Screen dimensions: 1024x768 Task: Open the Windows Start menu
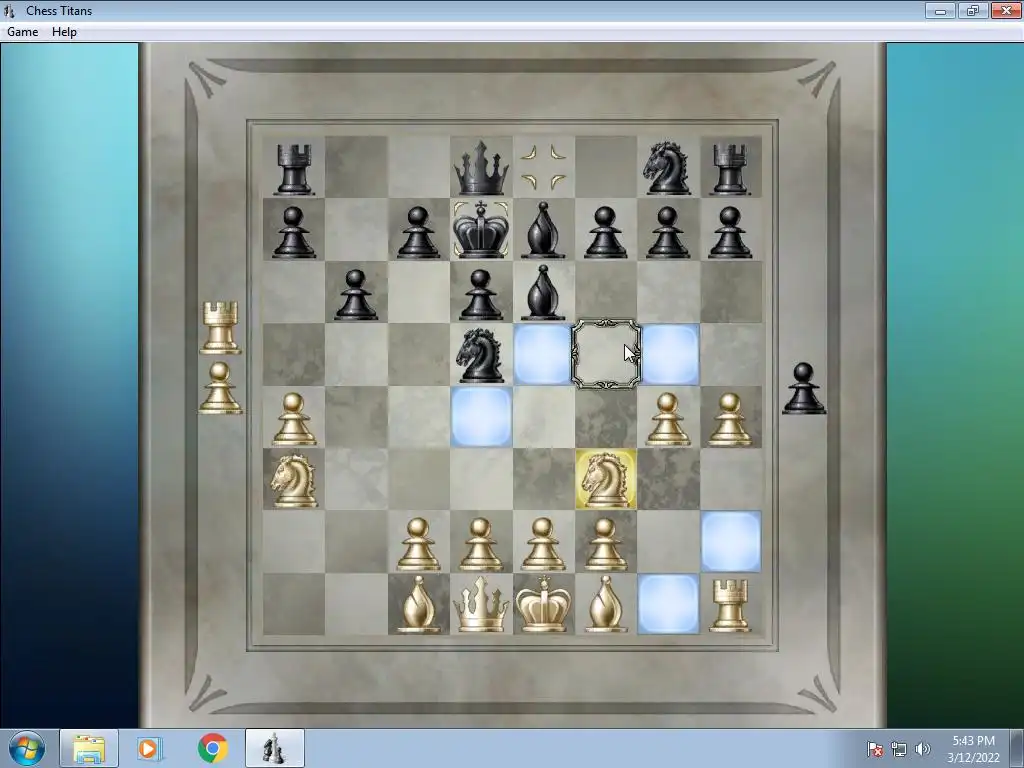coord(27,748)
